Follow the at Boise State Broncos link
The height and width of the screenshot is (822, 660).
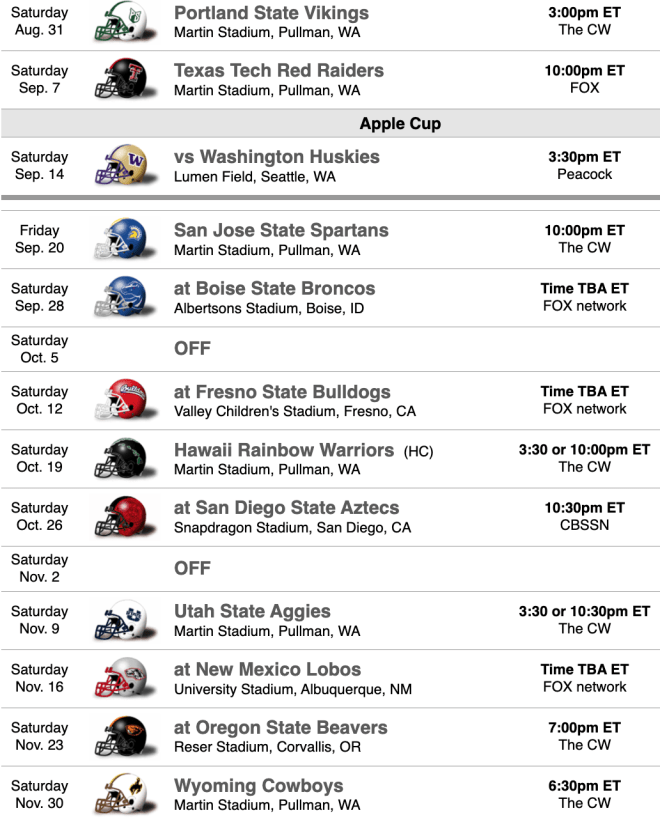click(x=274, y=288)
